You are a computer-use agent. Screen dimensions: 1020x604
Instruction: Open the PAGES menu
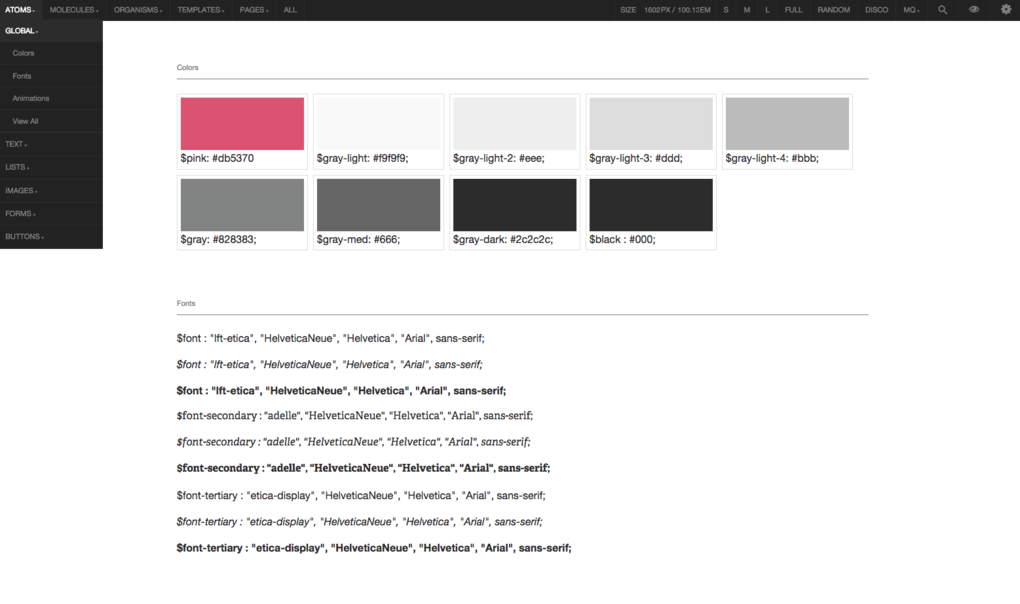(x=254, y=10)
